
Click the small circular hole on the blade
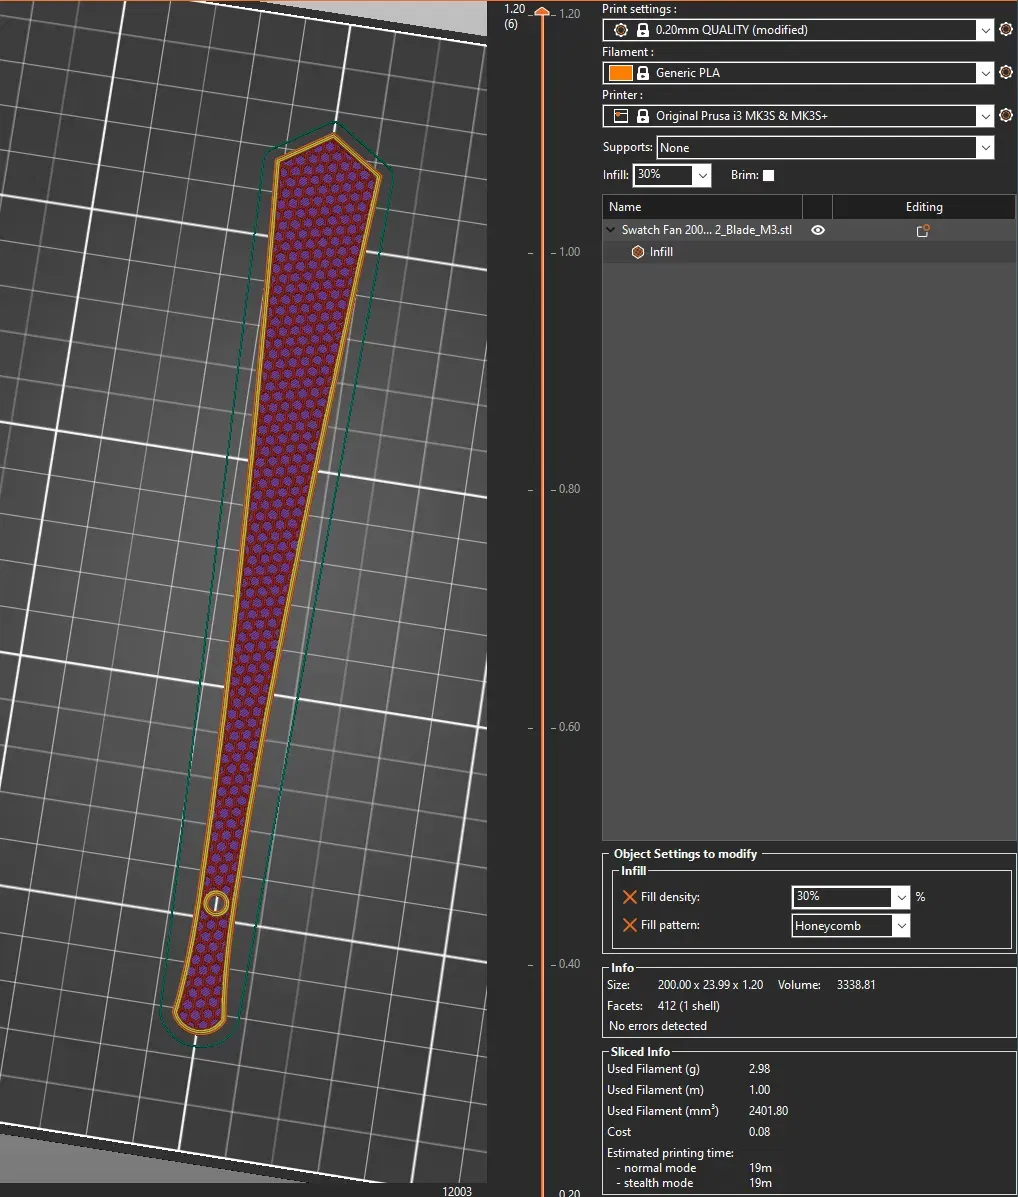point(216,904)
